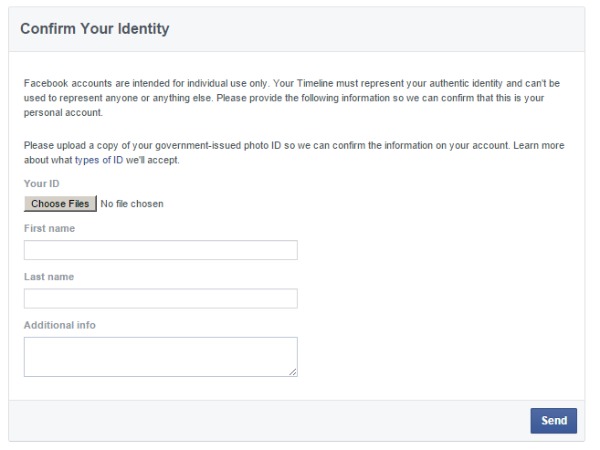Click the Last name label
Viewport: 600px width, 450px height.
pos(49,277)
